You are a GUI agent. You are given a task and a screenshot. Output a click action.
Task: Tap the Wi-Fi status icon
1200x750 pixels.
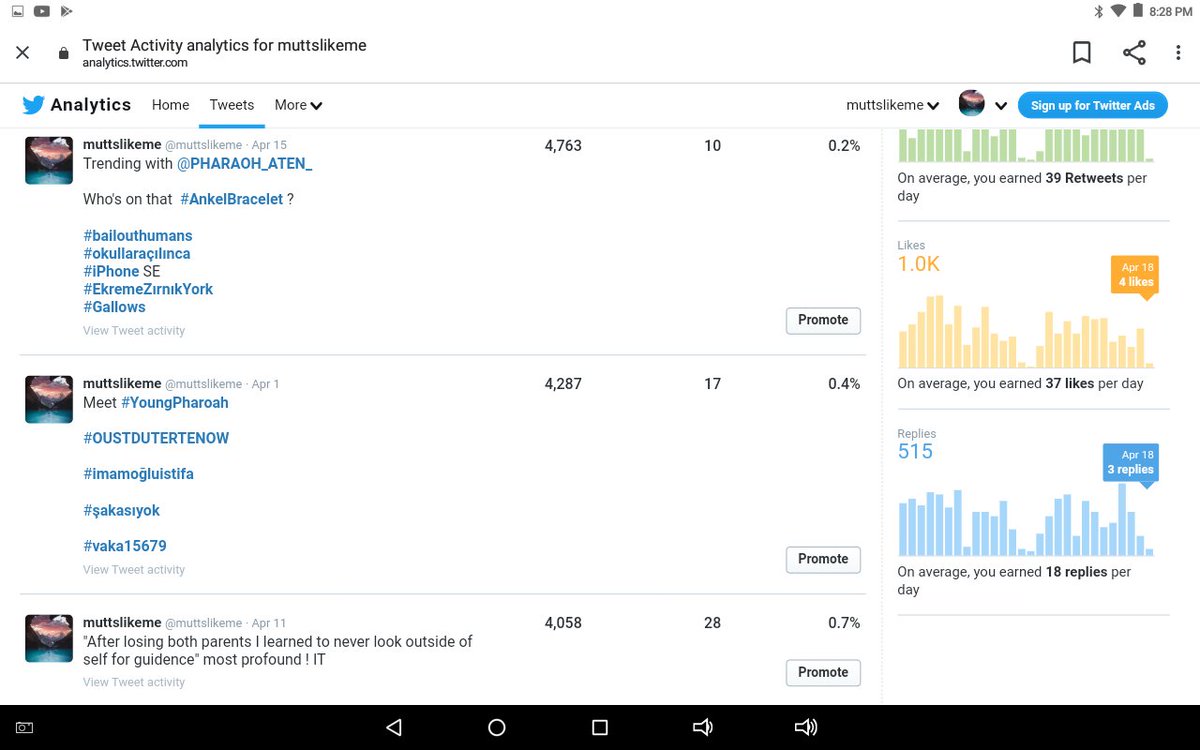click(1117, 12)
